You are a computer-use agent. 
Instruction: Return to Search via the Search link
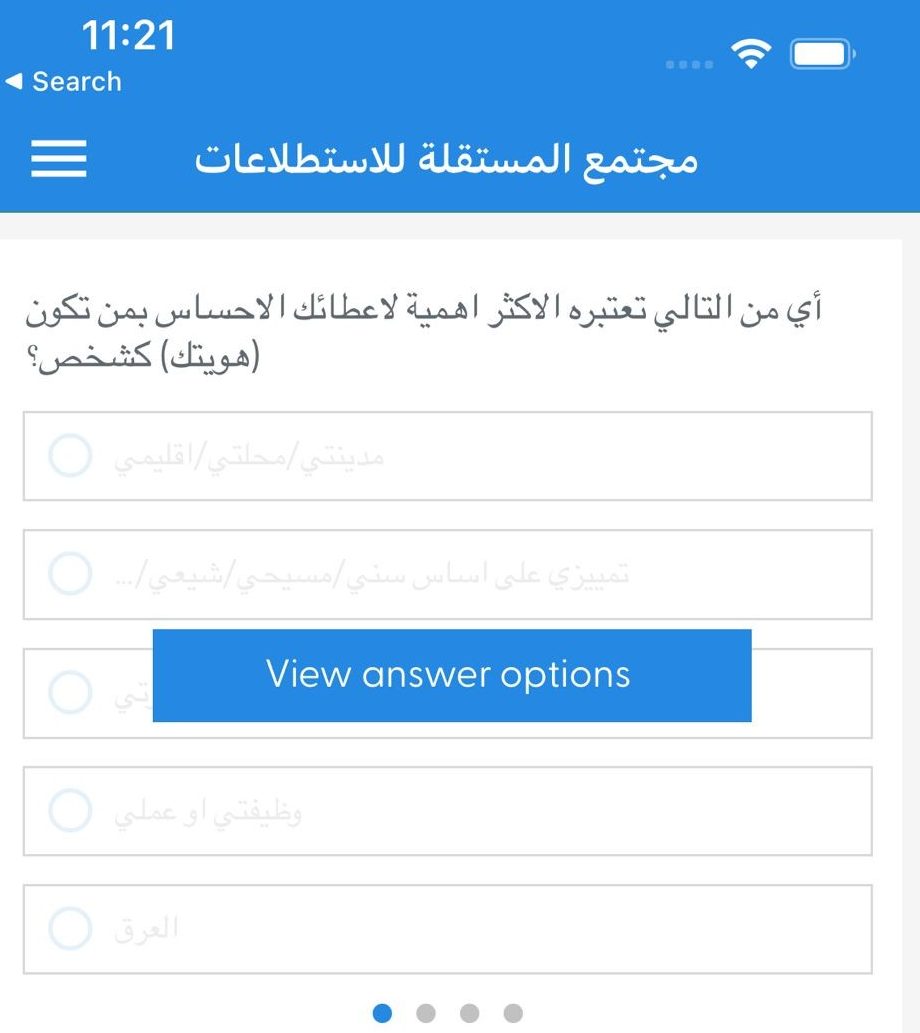(x=76, y=81)
